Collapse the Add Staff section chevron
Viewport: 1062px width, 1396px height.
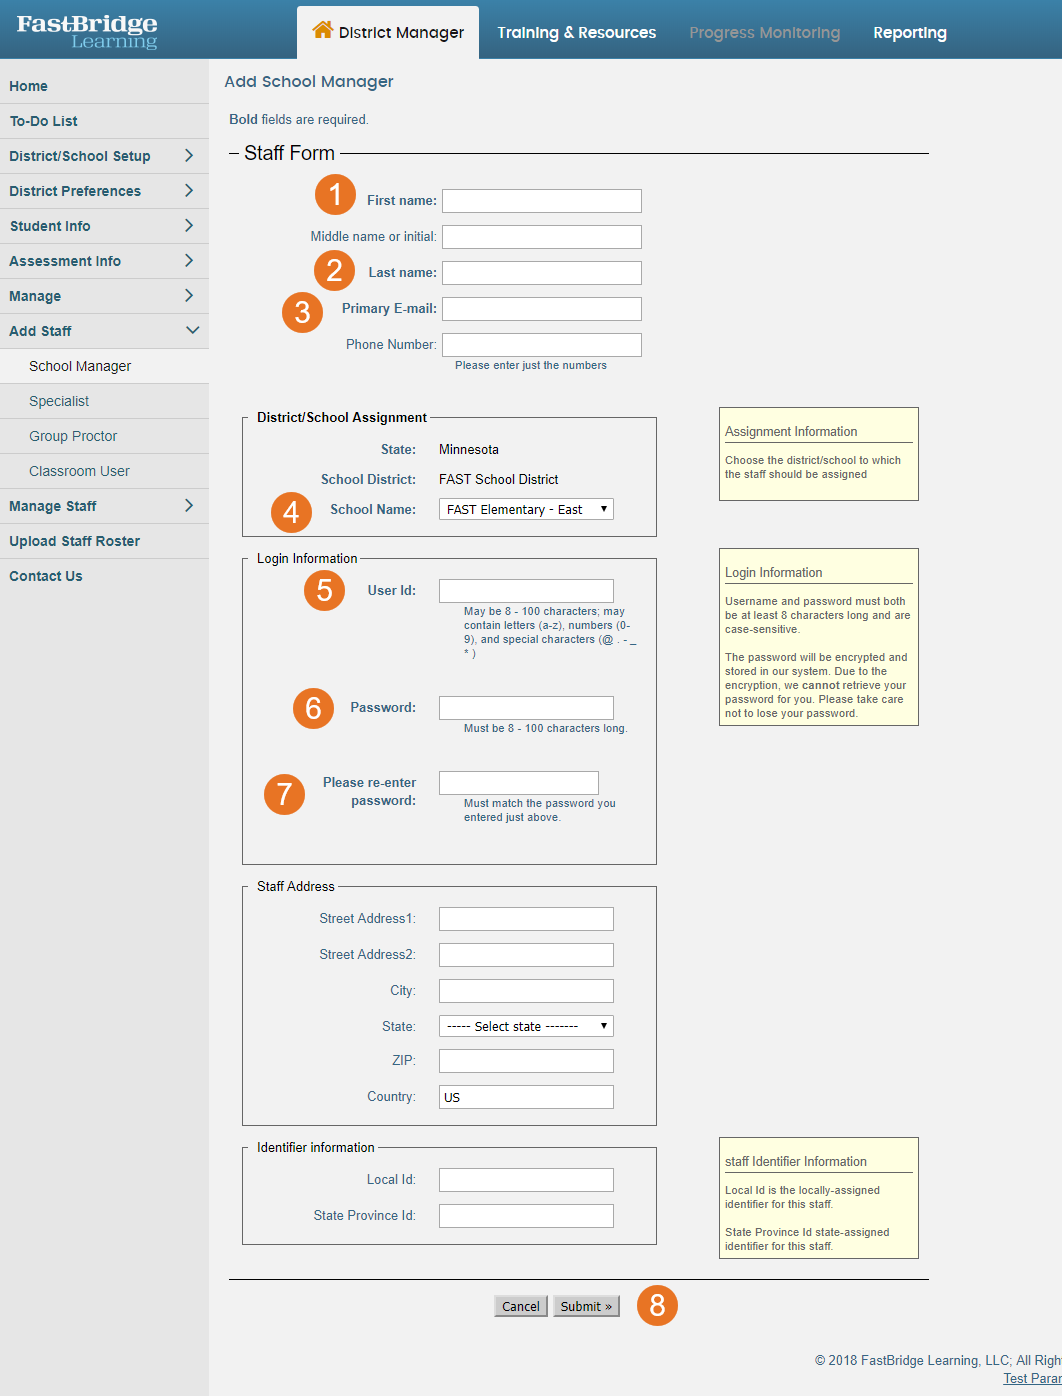192,330
